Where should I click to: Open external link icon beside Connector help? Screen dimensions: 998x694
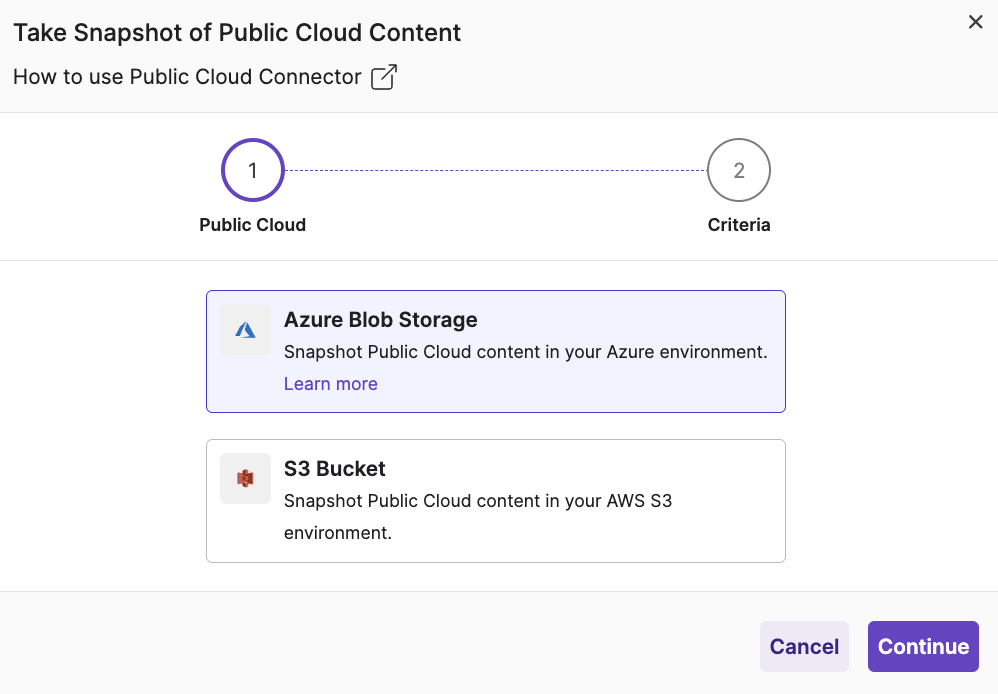tap(384, 77)
